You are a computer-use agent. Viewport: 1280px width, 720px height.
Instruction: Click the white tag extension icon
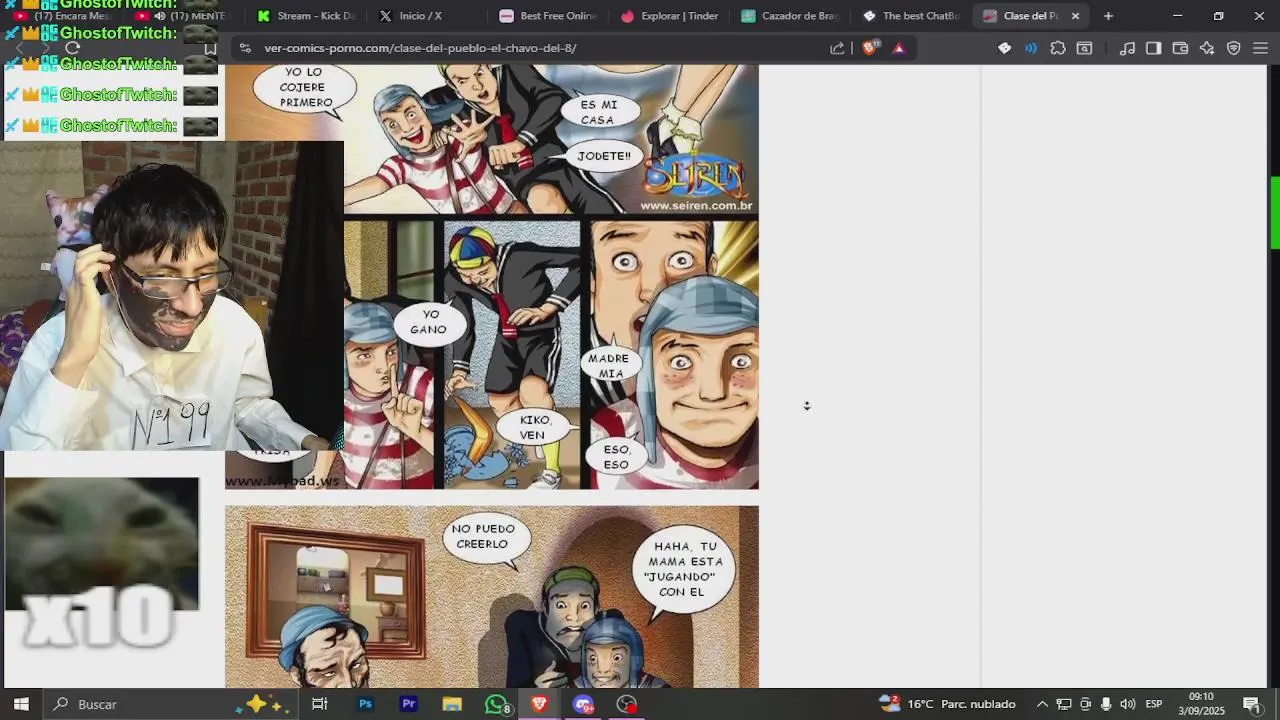(x=1005, y=48)
